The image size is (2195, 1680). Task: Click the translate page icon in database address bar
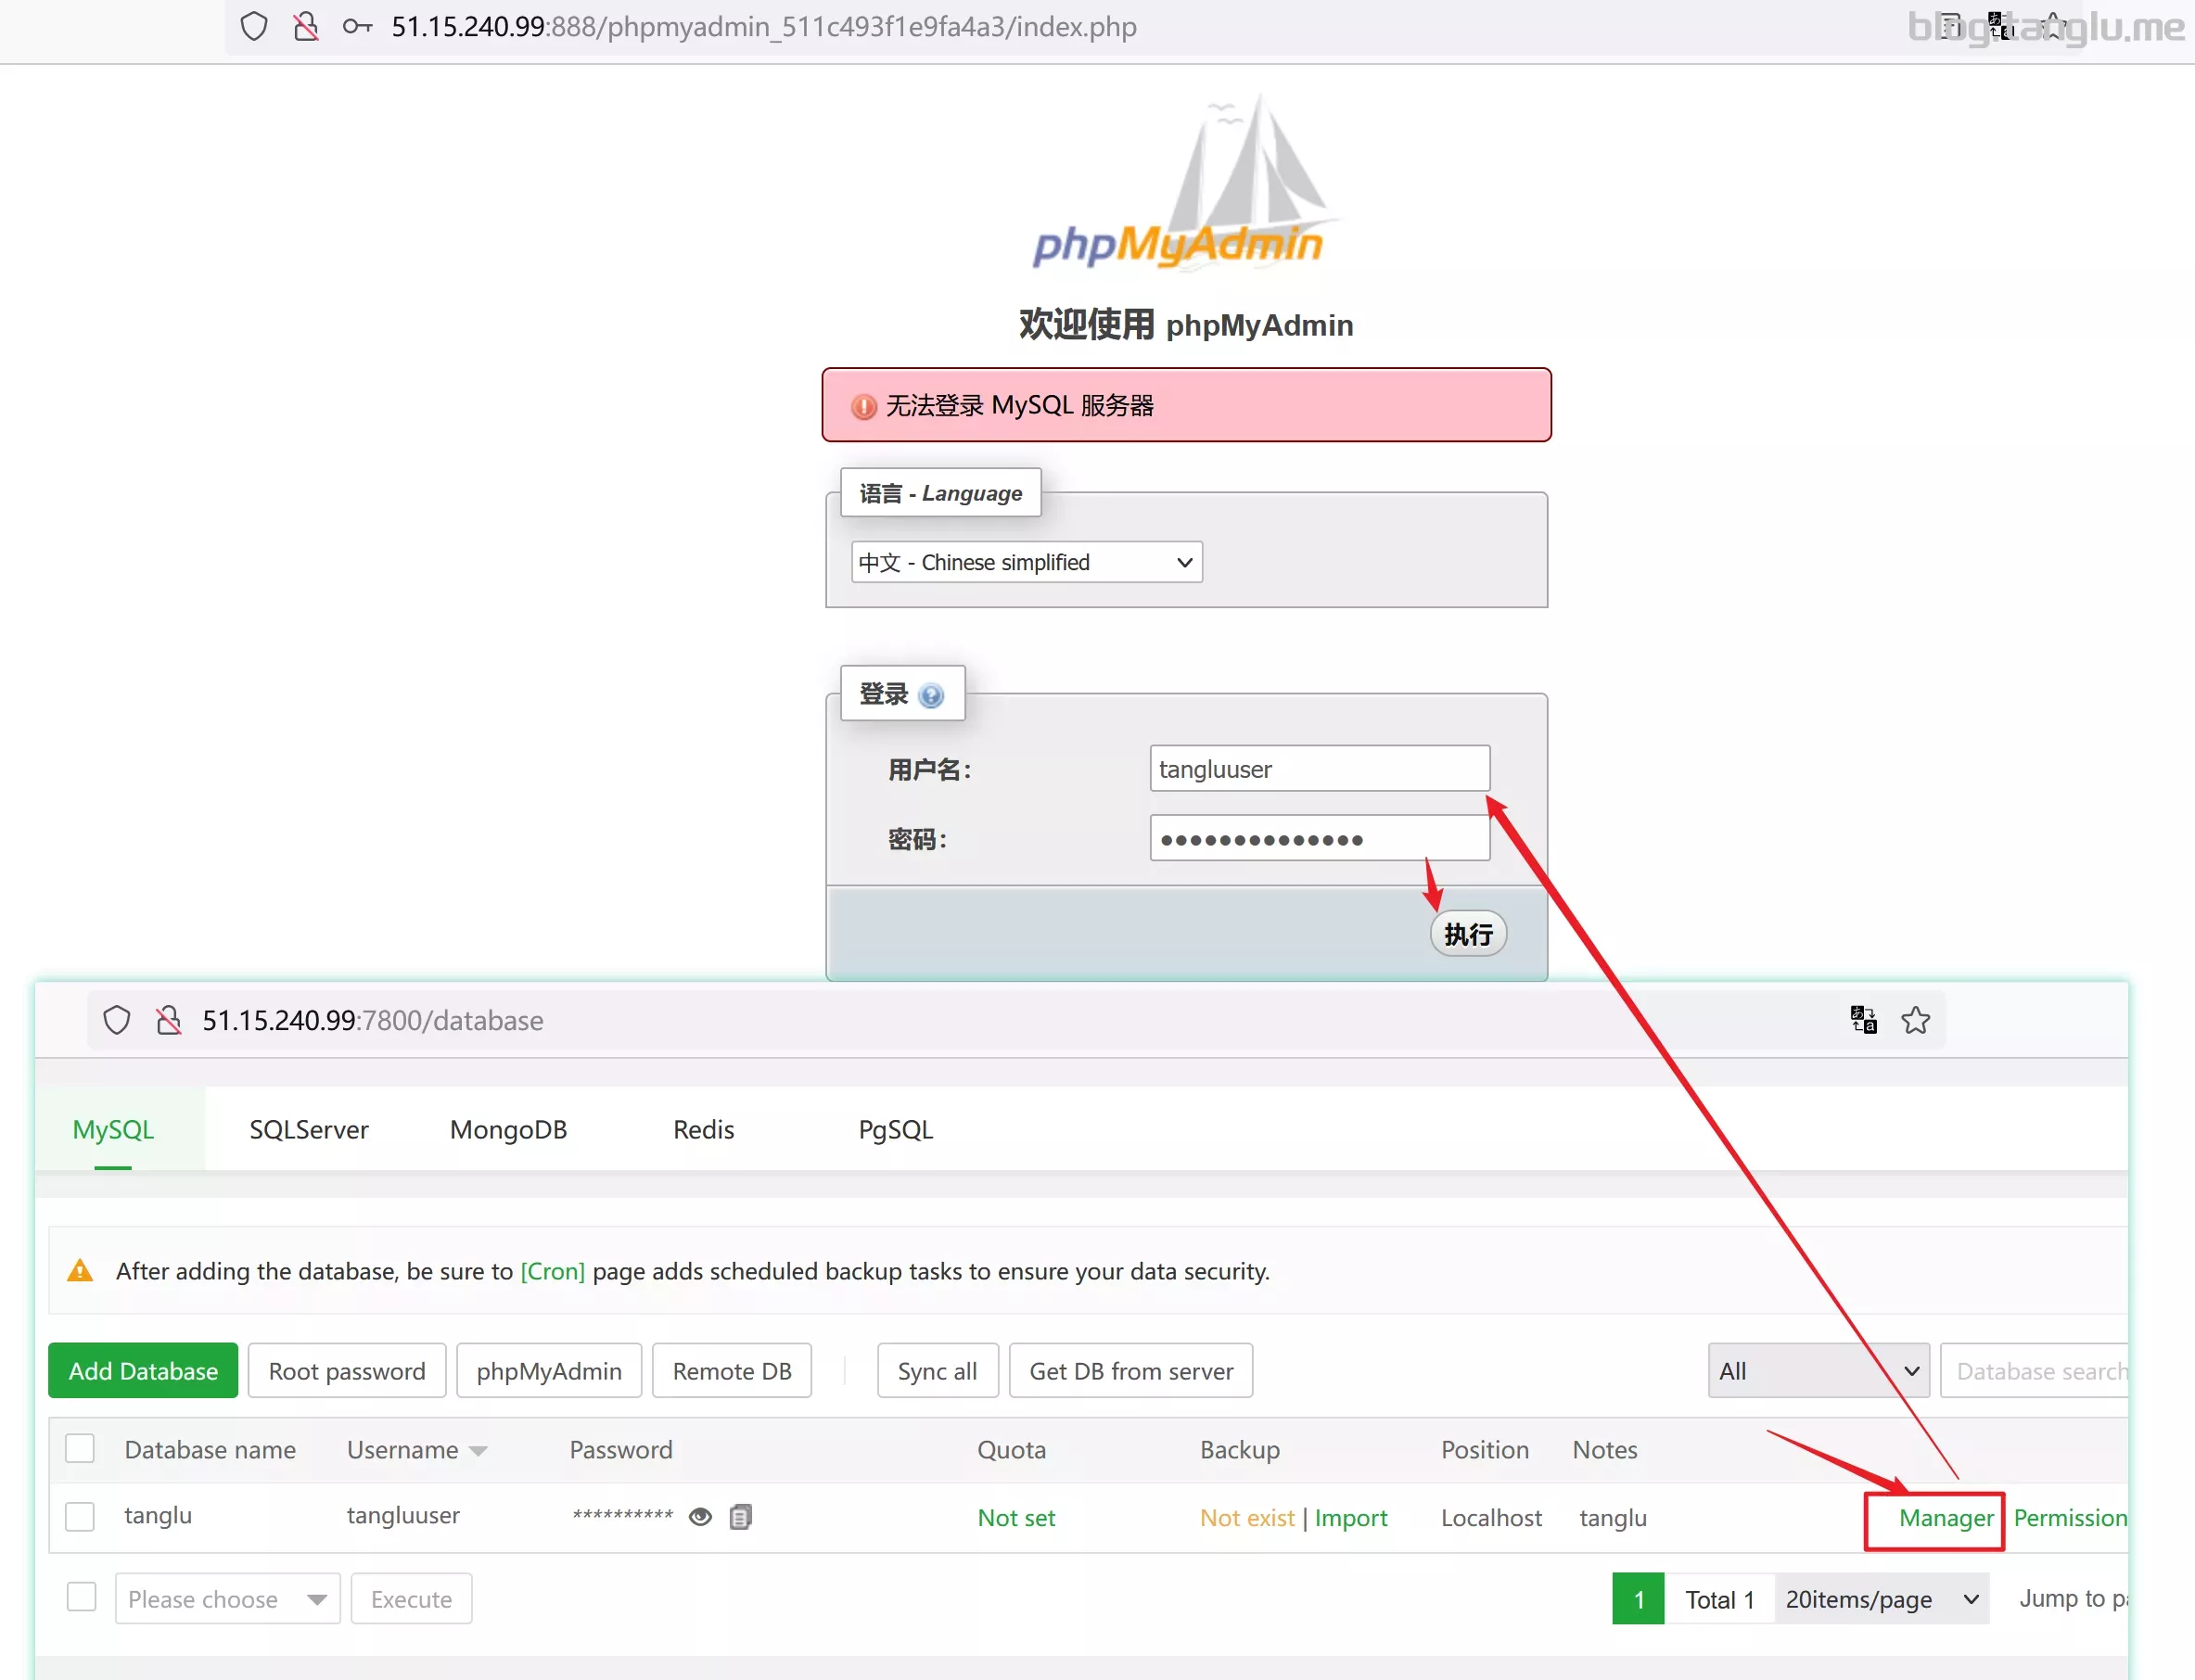click(x=1863, y=1020)
